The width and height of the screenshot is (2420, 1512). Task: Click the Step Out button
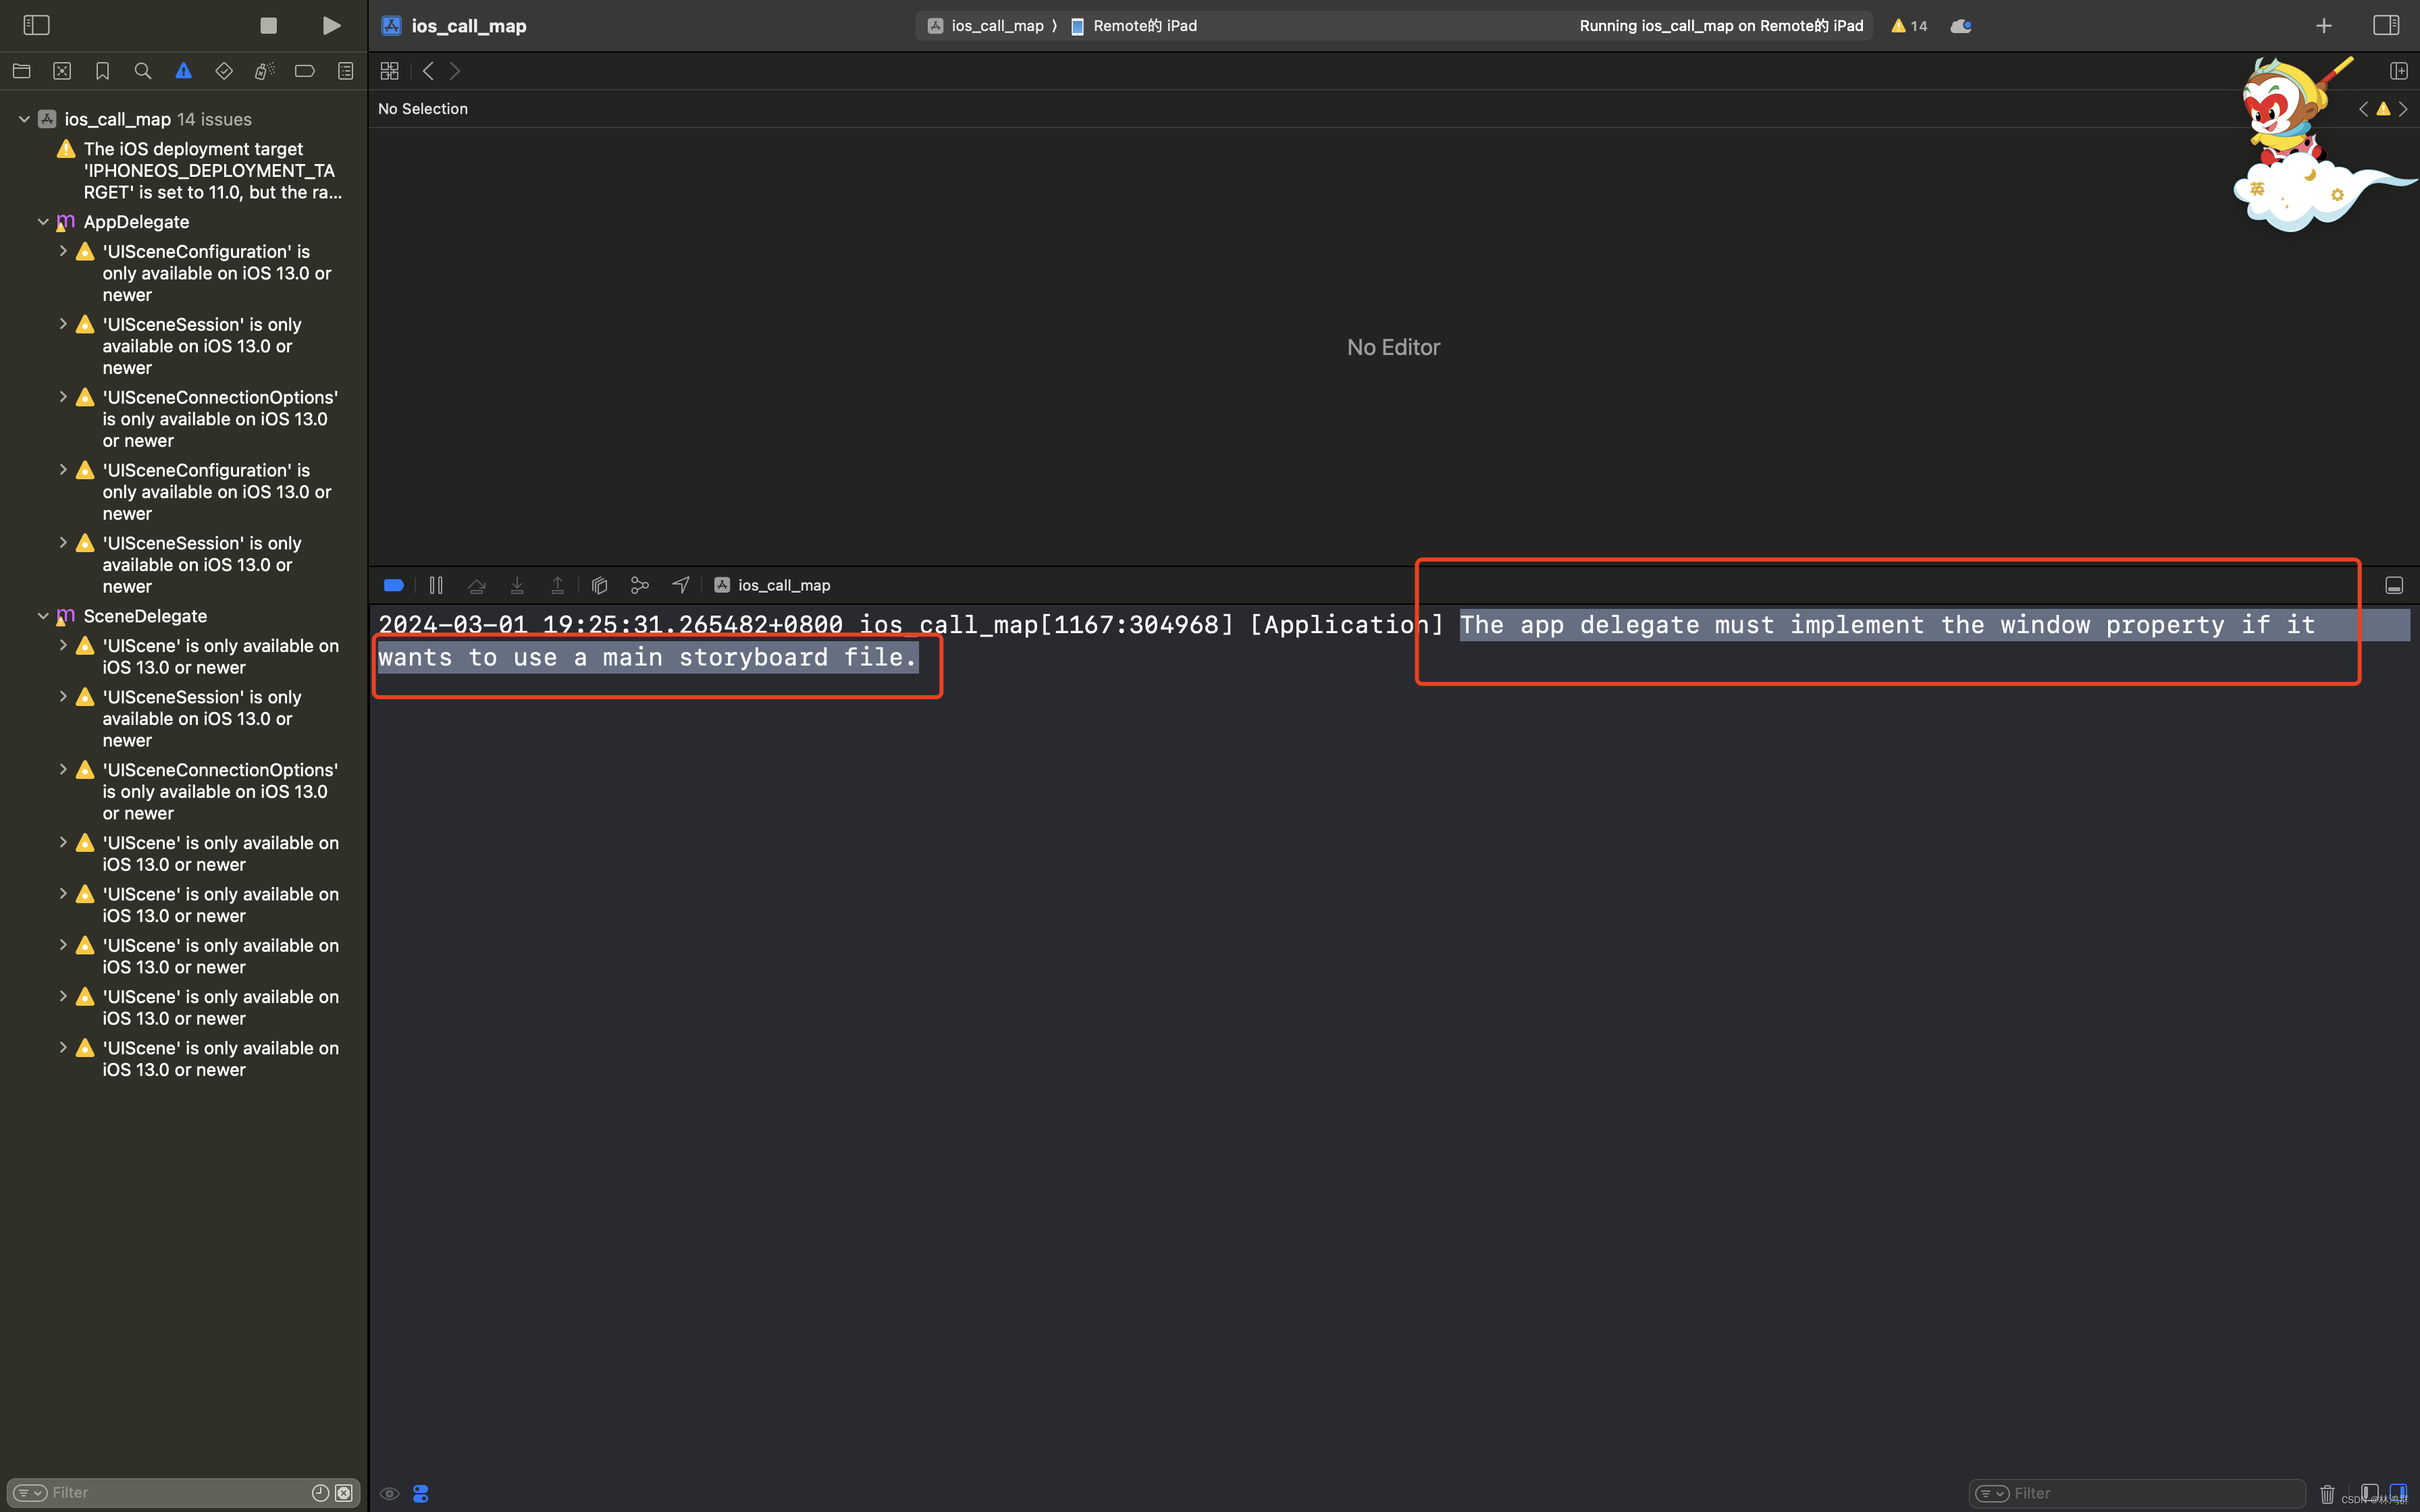pos(558,586)
